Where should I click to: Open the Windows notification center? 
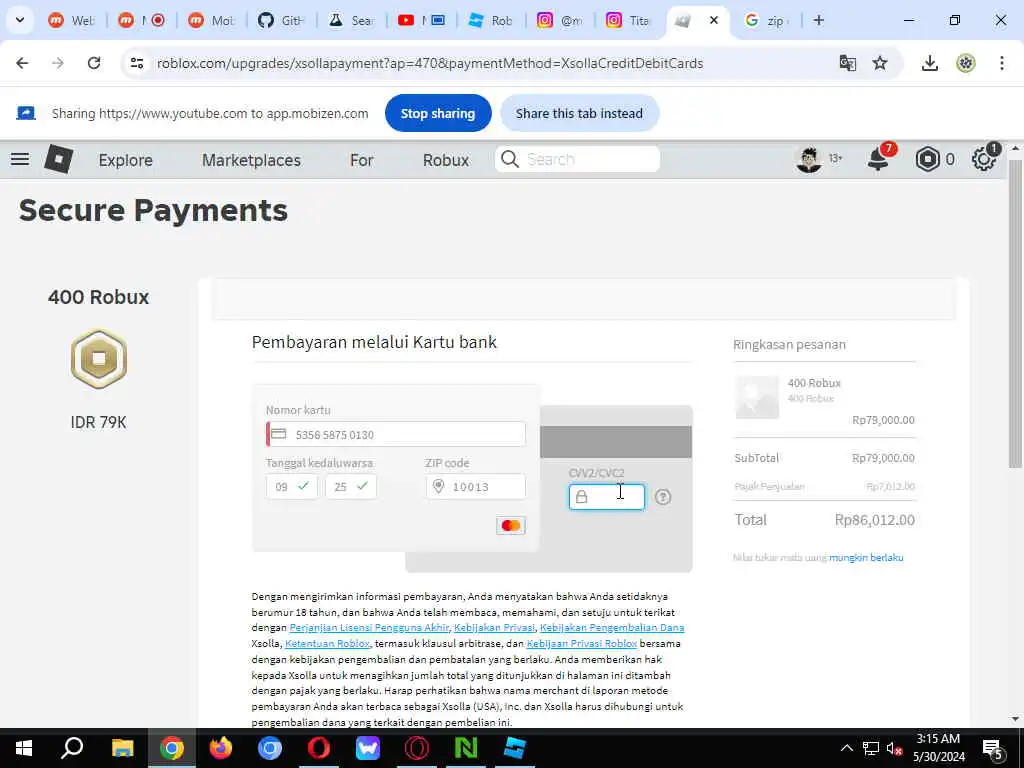point(993,748)
